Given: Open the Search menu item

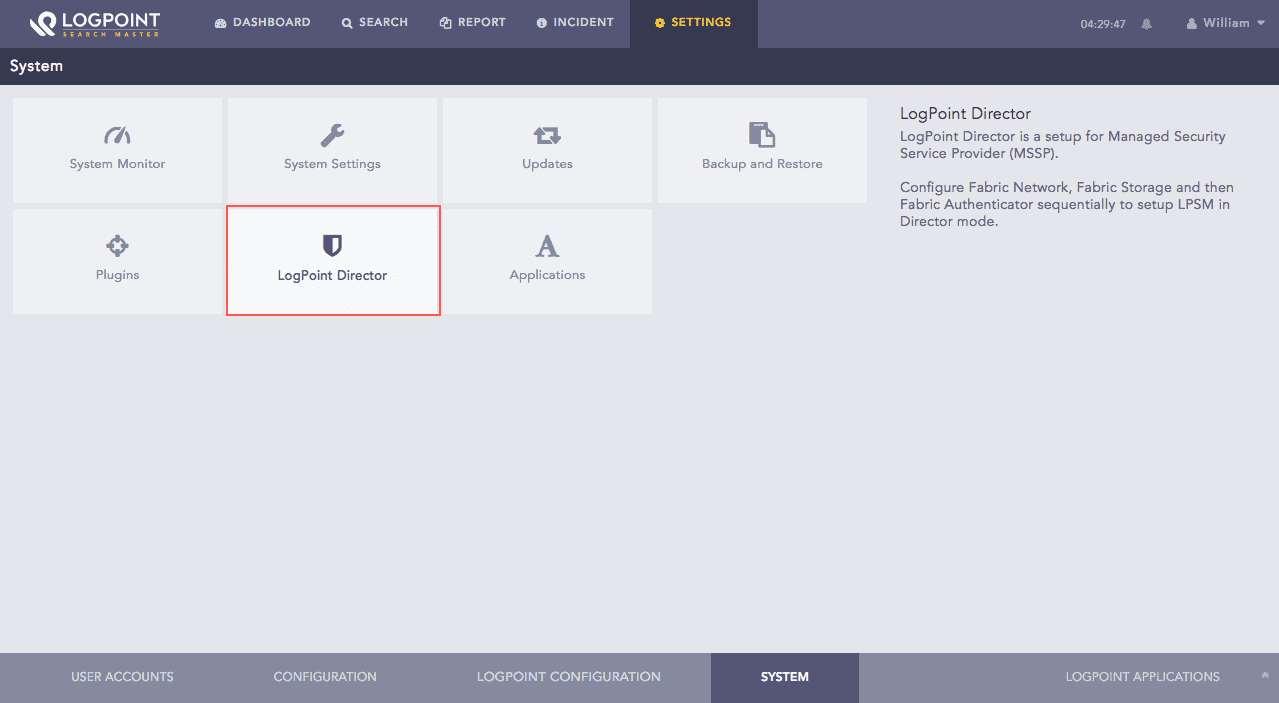Looking at the screenshot, I should pos(375,22).
